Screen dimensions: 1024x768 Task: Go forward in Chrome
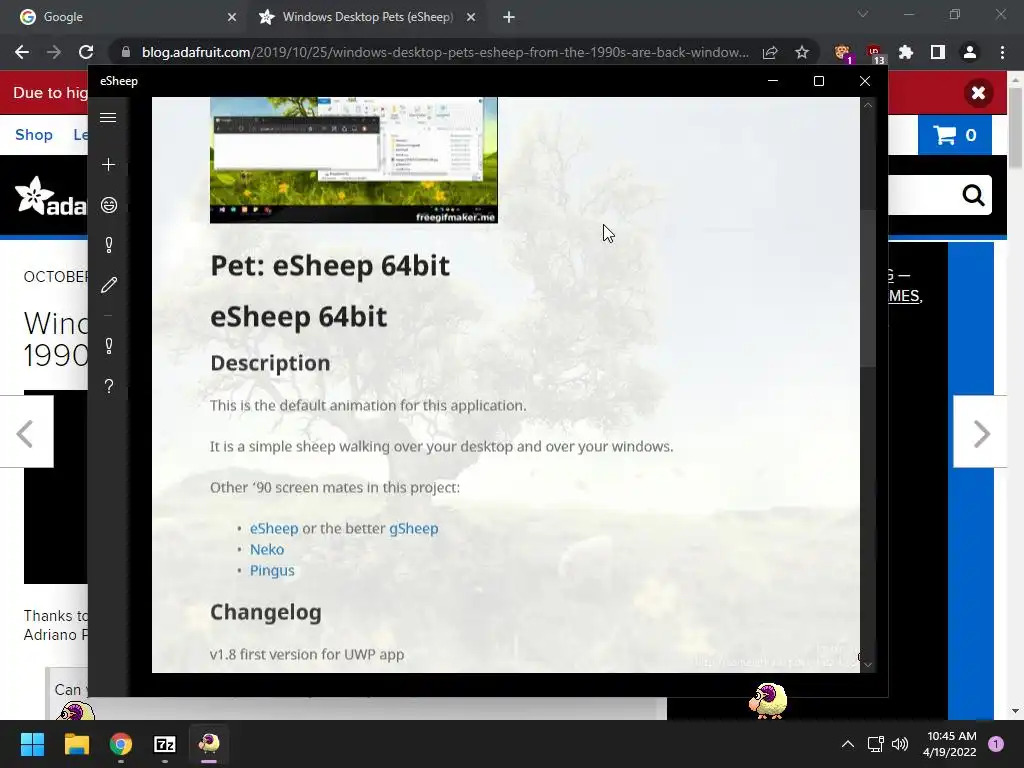[x=54, y=52]
